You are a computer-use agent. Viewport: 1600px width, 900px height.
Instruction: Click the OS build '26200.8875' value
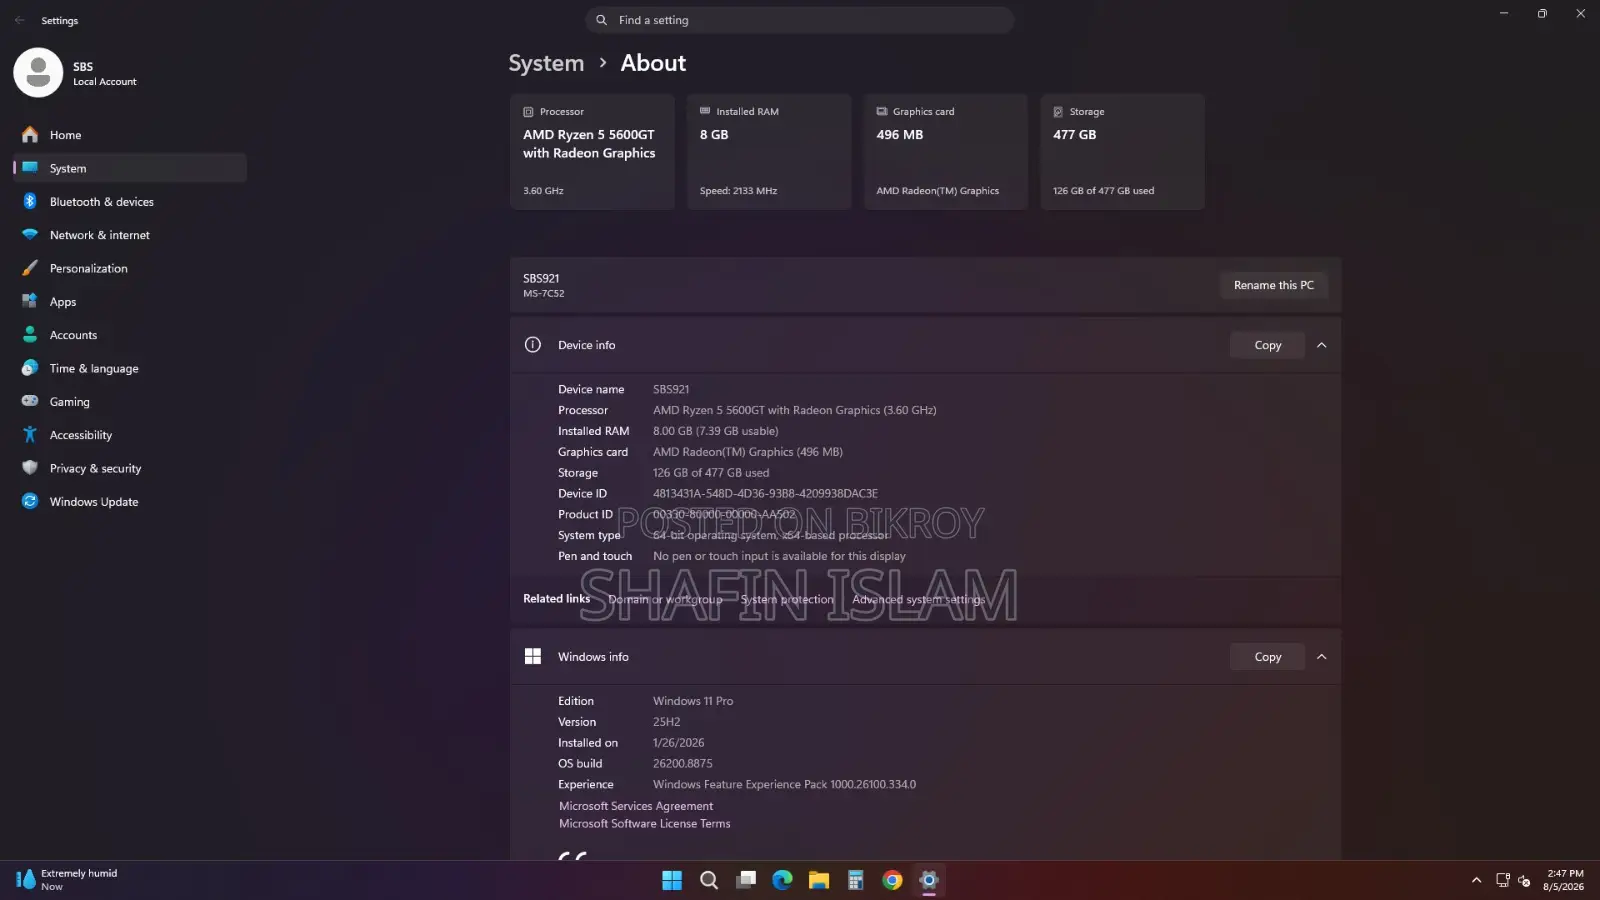[x=683, y=764]
